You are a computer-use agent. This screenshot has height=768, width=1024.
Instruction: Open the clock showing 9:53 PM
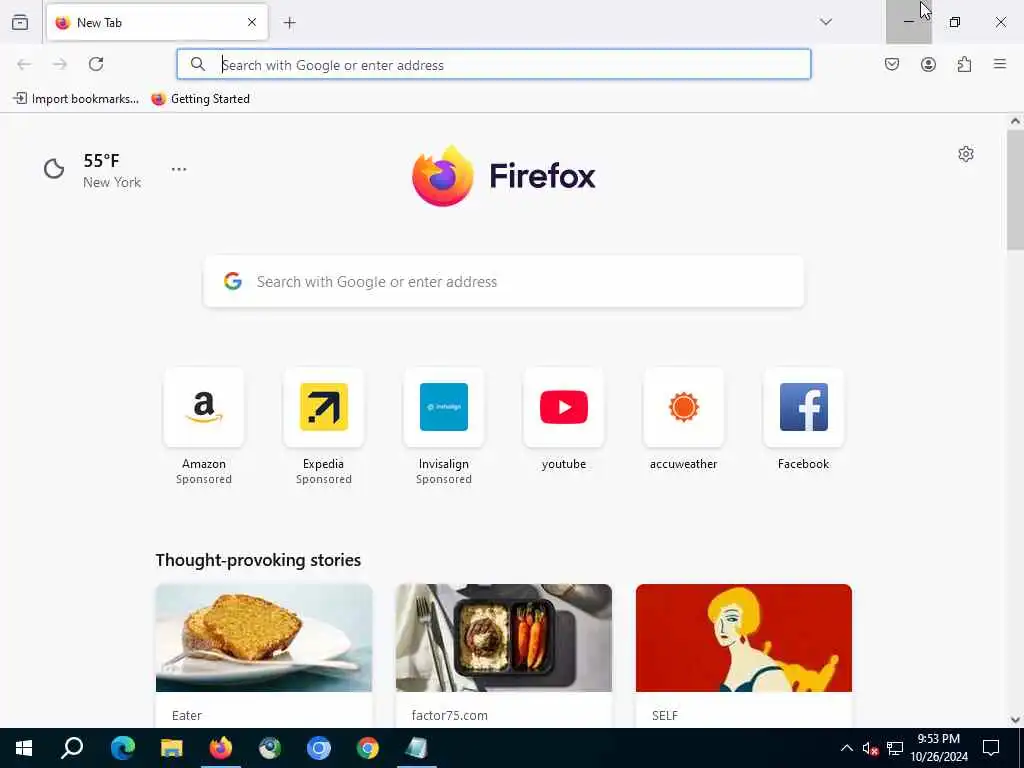click(939, 748)
